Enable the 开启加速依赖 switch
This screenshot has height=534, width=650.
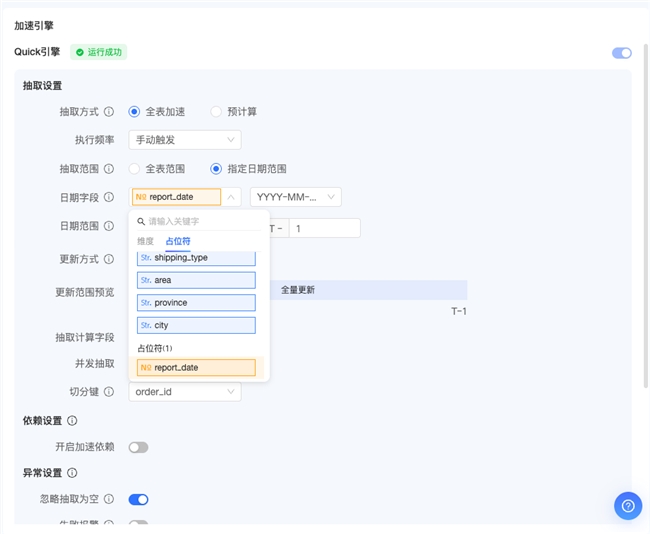click(x=138, y=447)
